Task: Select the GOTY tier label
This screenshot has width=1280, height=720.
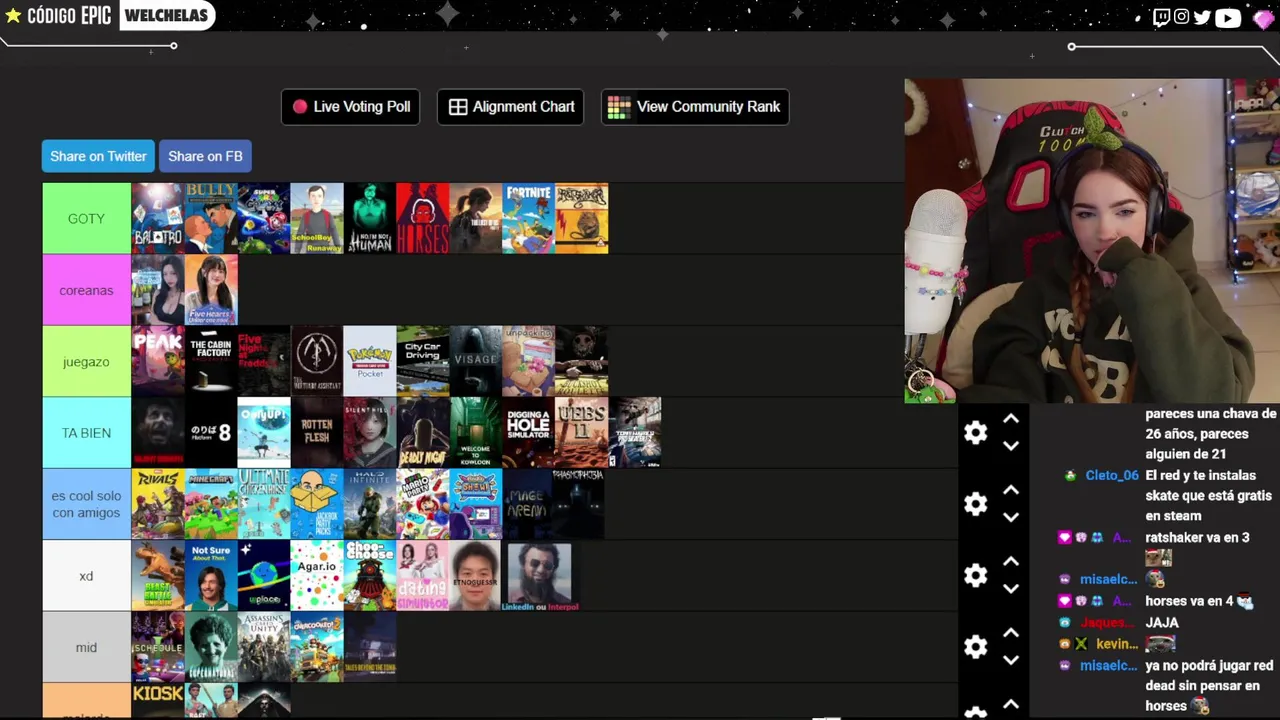Action: click(86, 218)
